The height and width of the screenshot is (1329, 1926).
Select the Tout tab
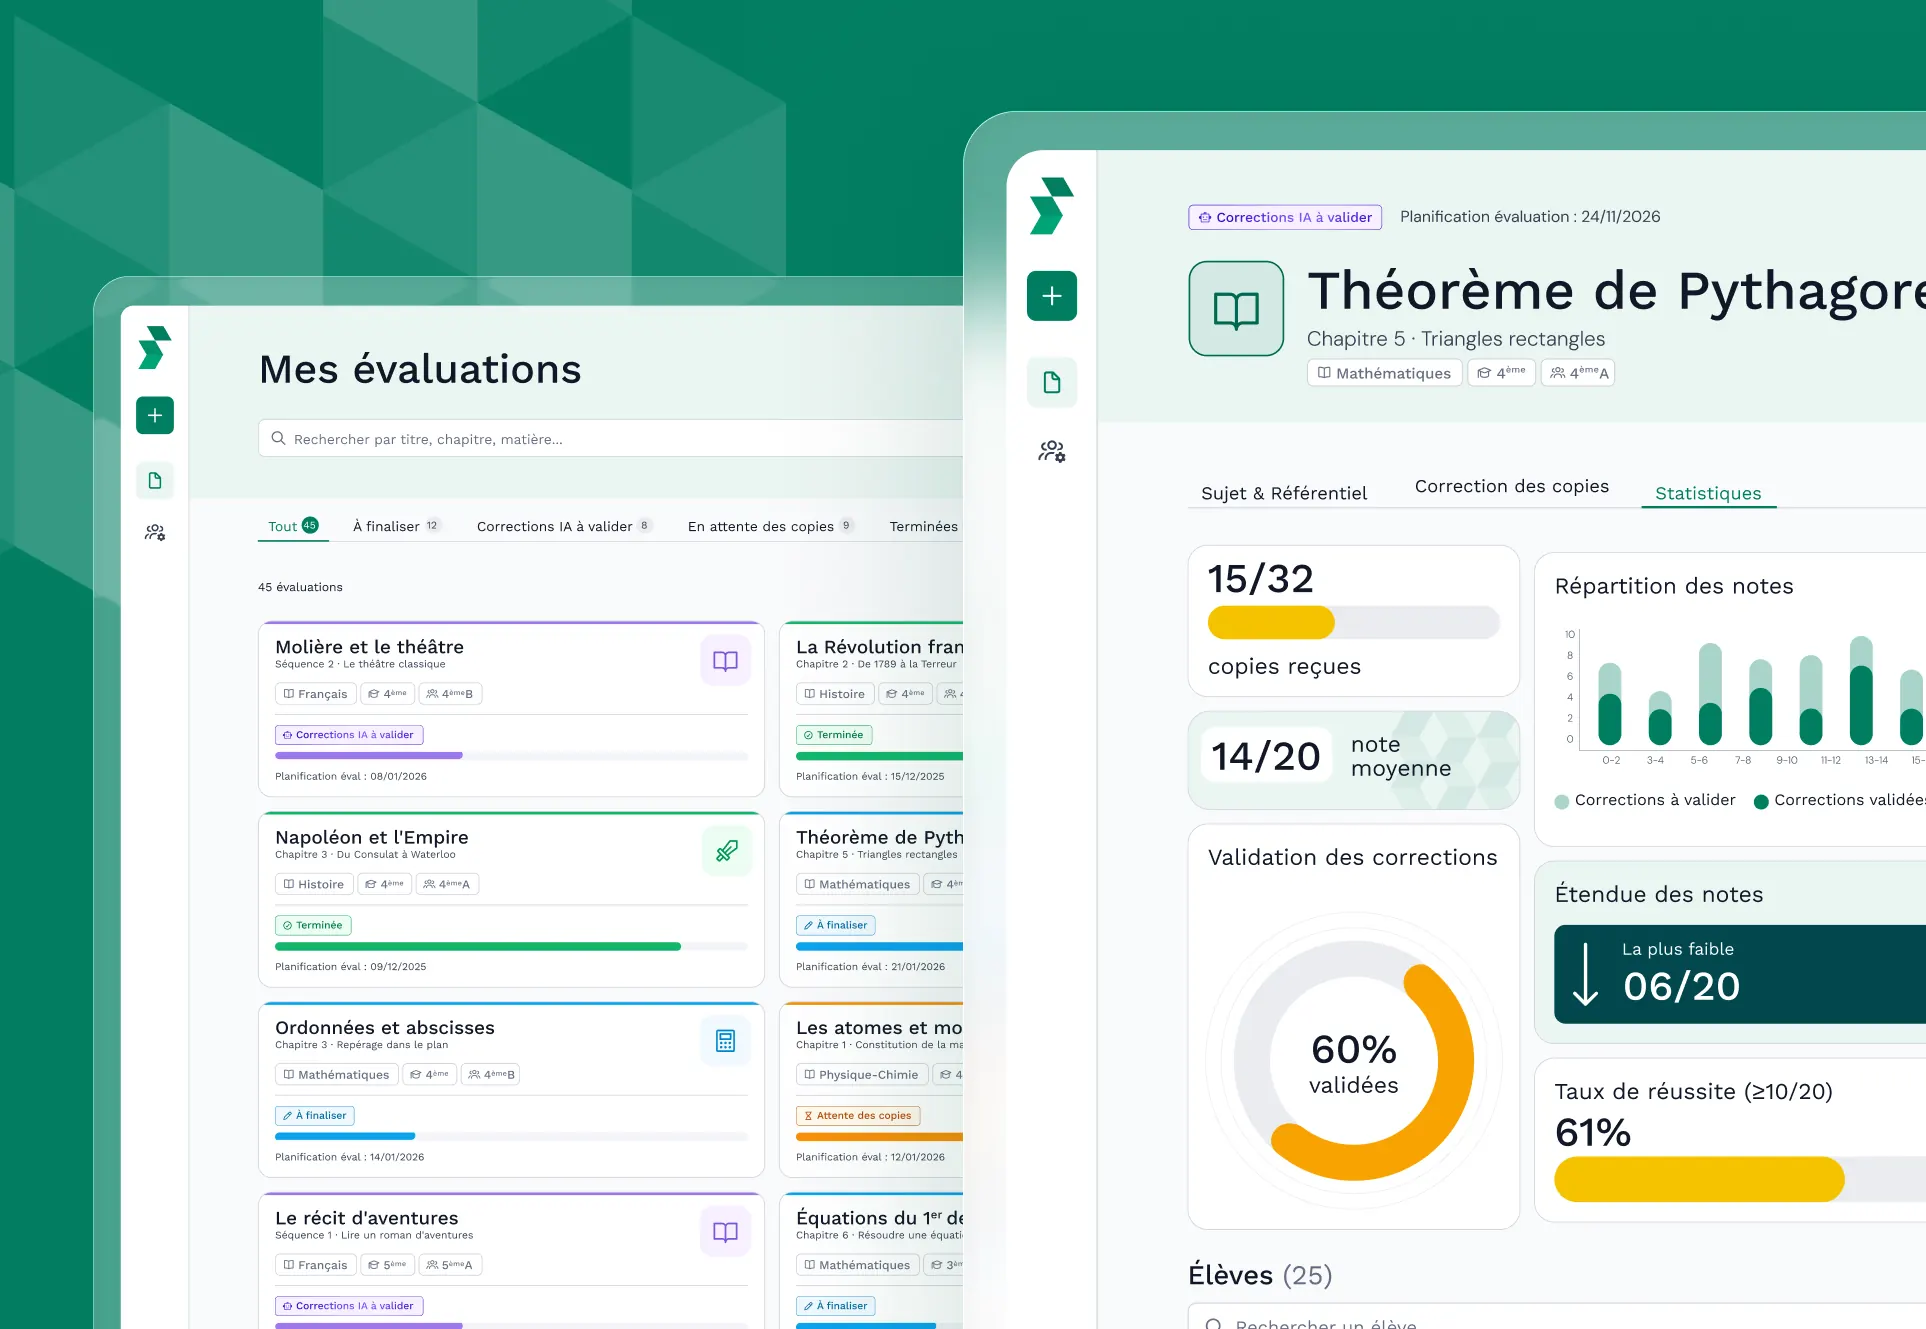coord(293,526)
